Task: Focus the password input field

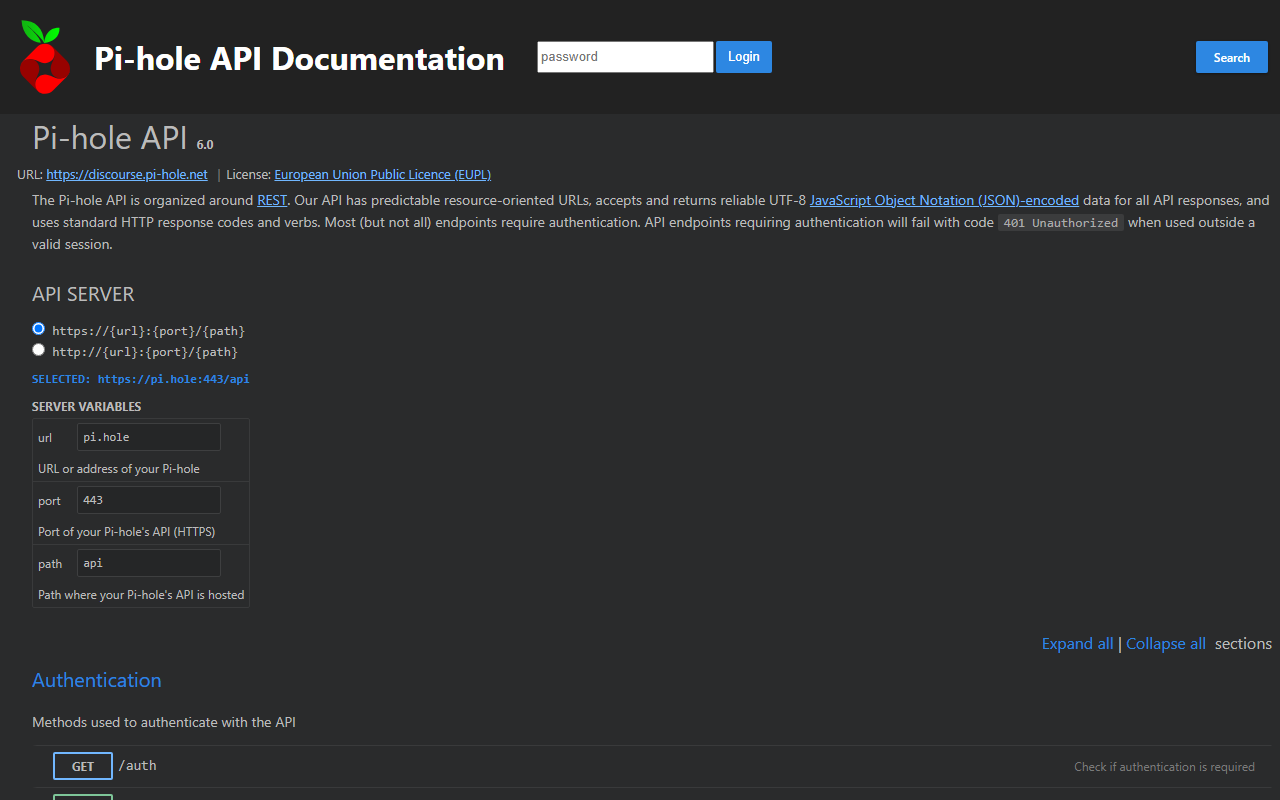Action: [625, 57]
